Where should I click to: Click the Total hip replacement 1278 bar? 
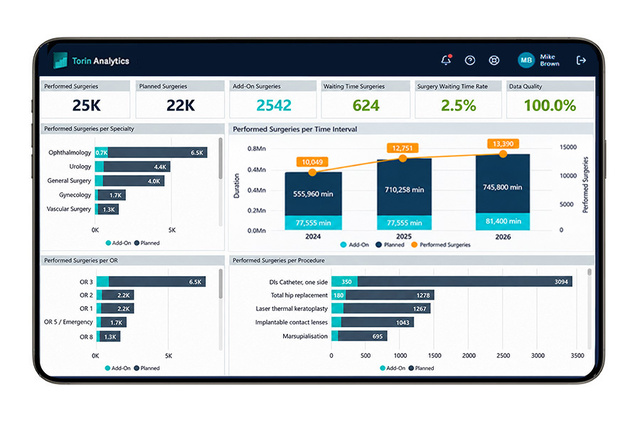pos(389,295)
